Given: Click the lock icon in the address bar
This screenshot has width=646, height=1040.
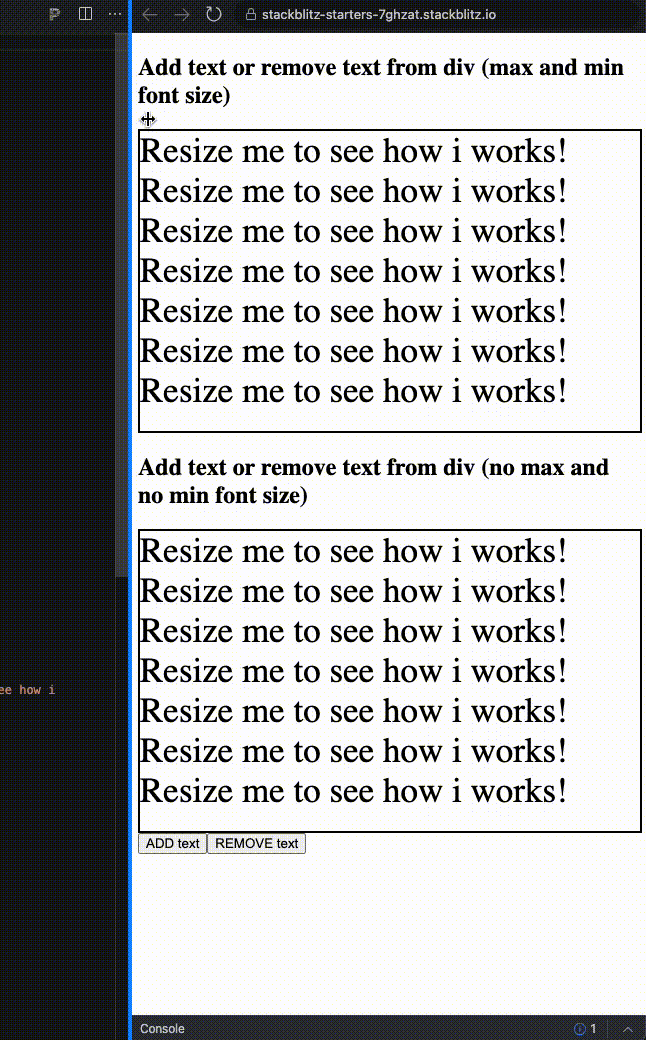Looking at the screenshot, I should point(250,15).
